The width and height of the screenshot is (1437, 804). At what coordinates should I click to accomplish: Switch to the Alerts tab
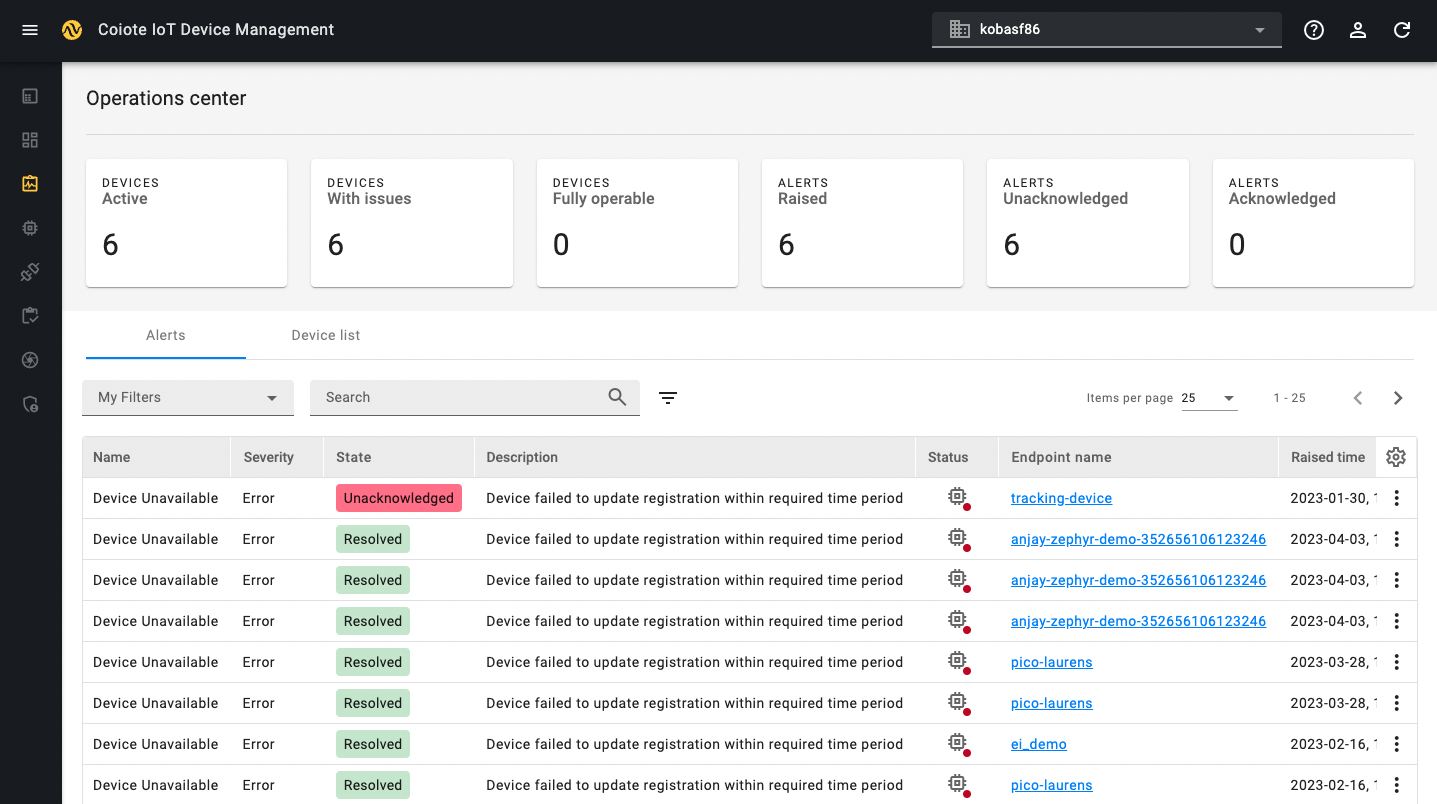[x=166, y=335]
